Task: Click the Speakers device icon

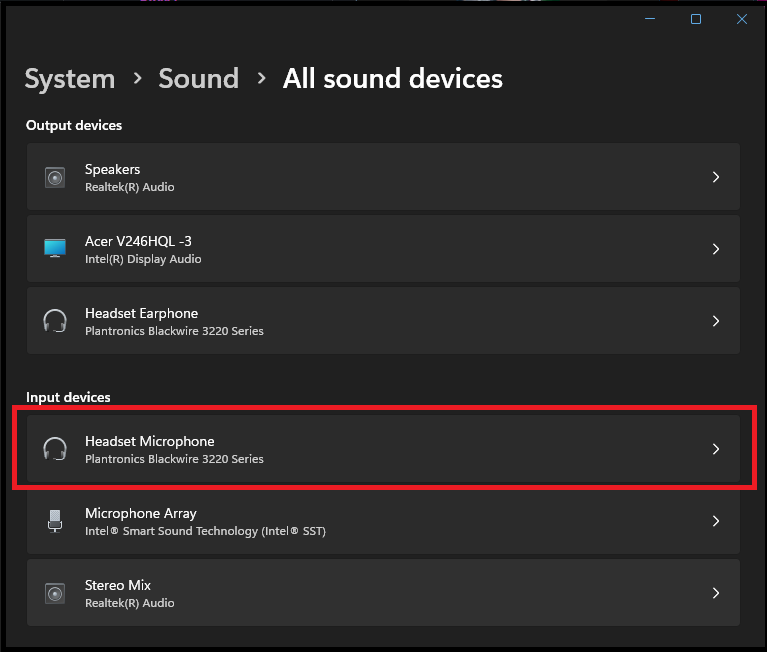Action: coord(55,177)
